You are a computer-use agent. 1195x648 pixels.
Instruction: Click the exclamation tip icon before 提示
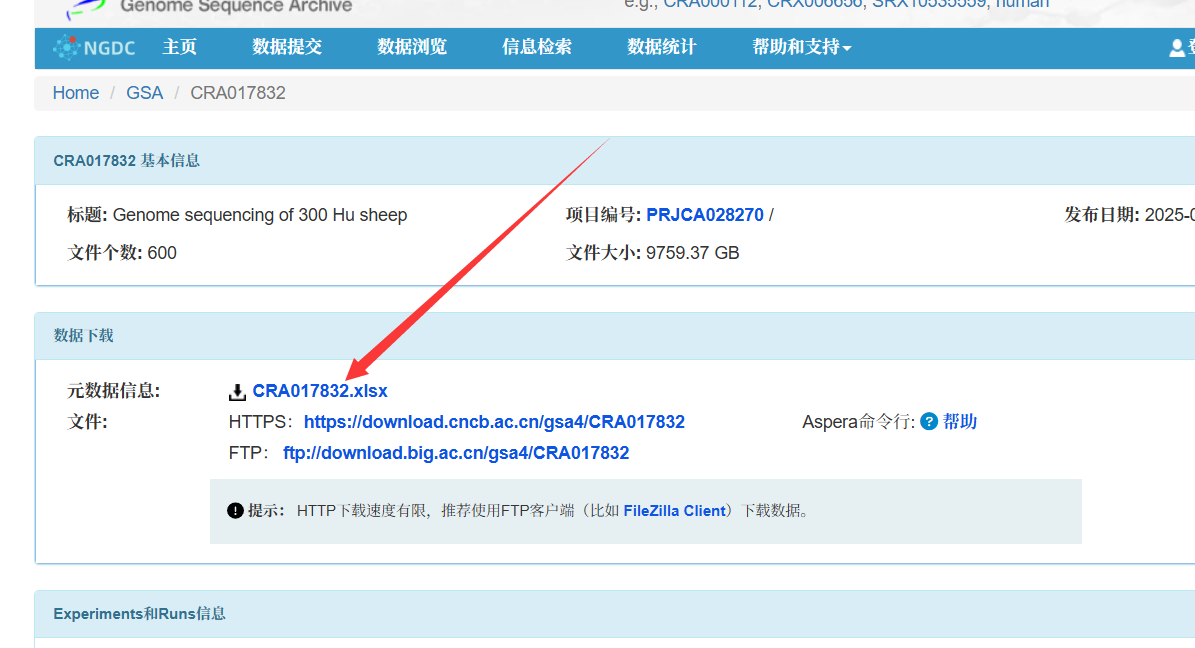pyautogui.click(x=235, y=511)
